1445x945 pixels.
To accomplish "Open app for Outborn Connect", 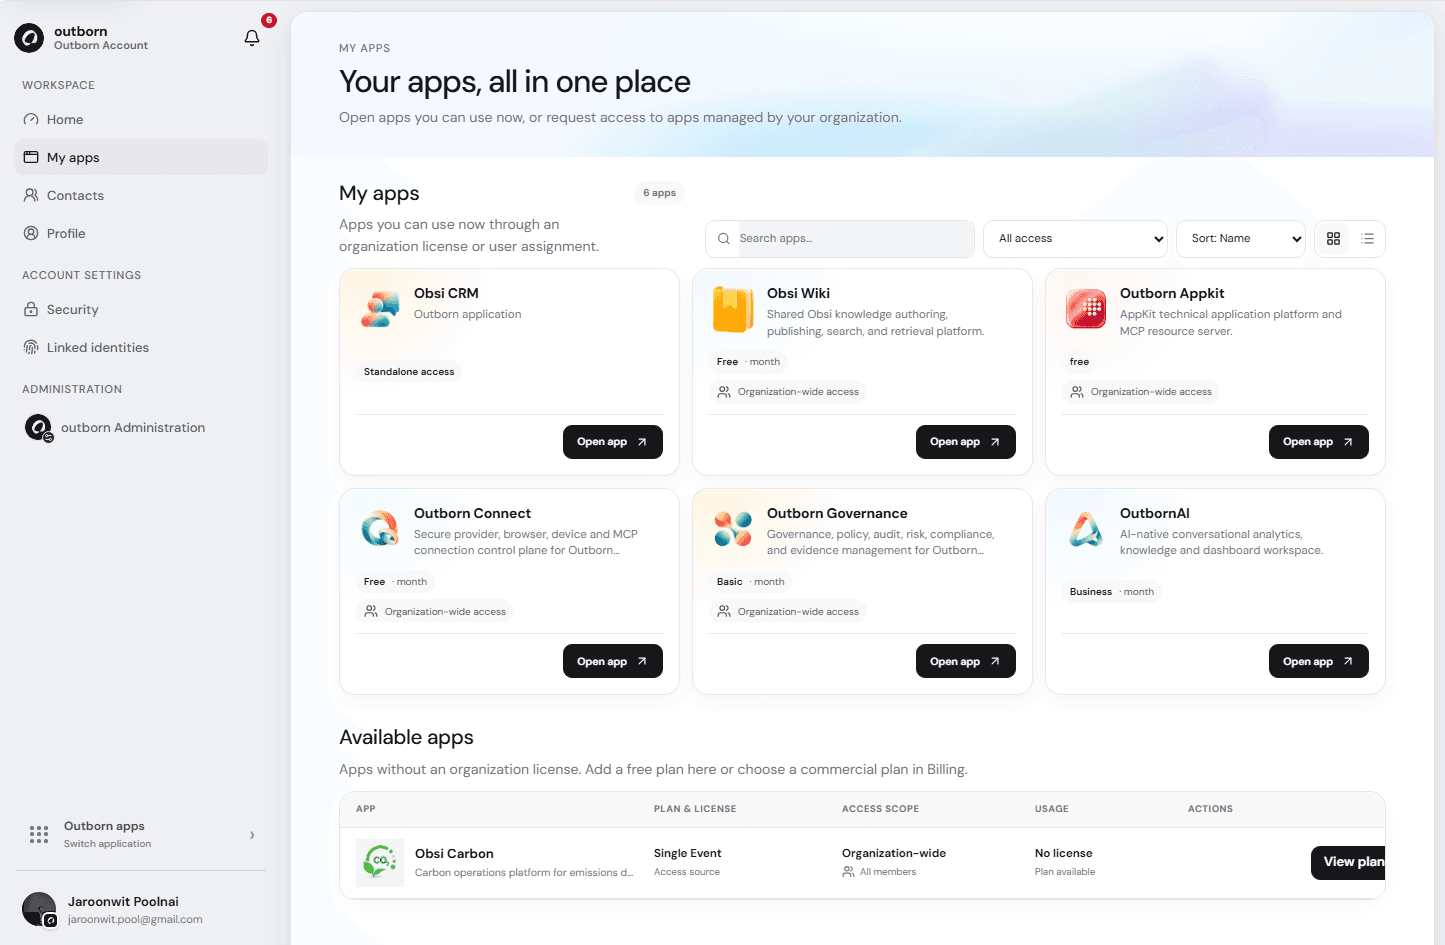I will (613, 661).
